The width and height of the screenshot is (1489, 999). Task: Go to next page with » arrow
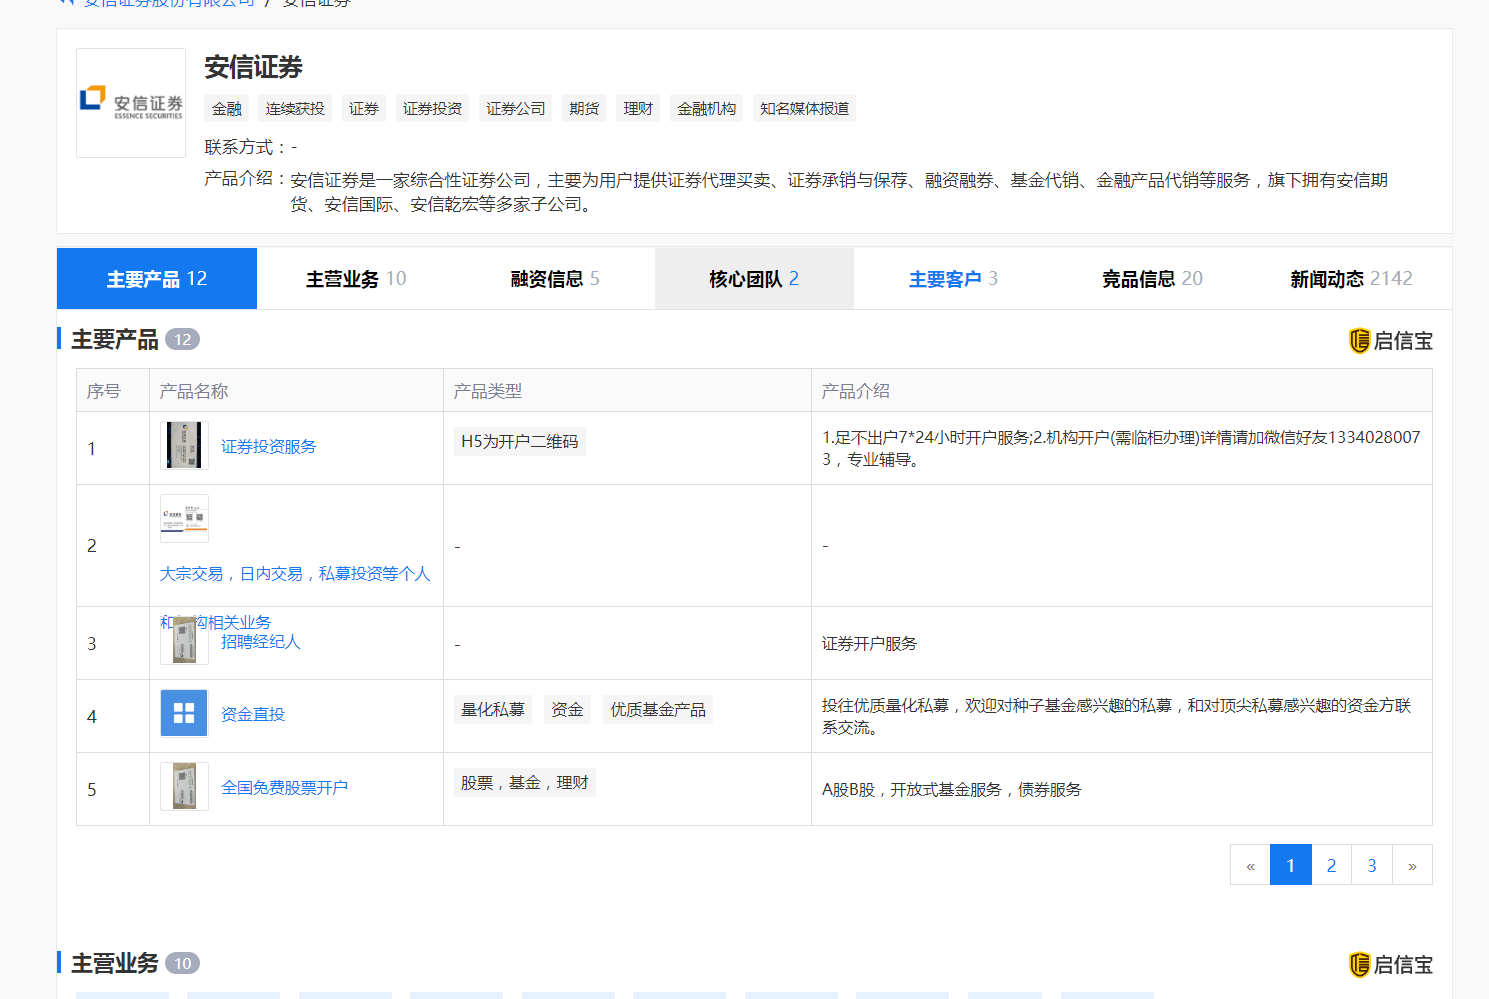tap(1411, 866)
